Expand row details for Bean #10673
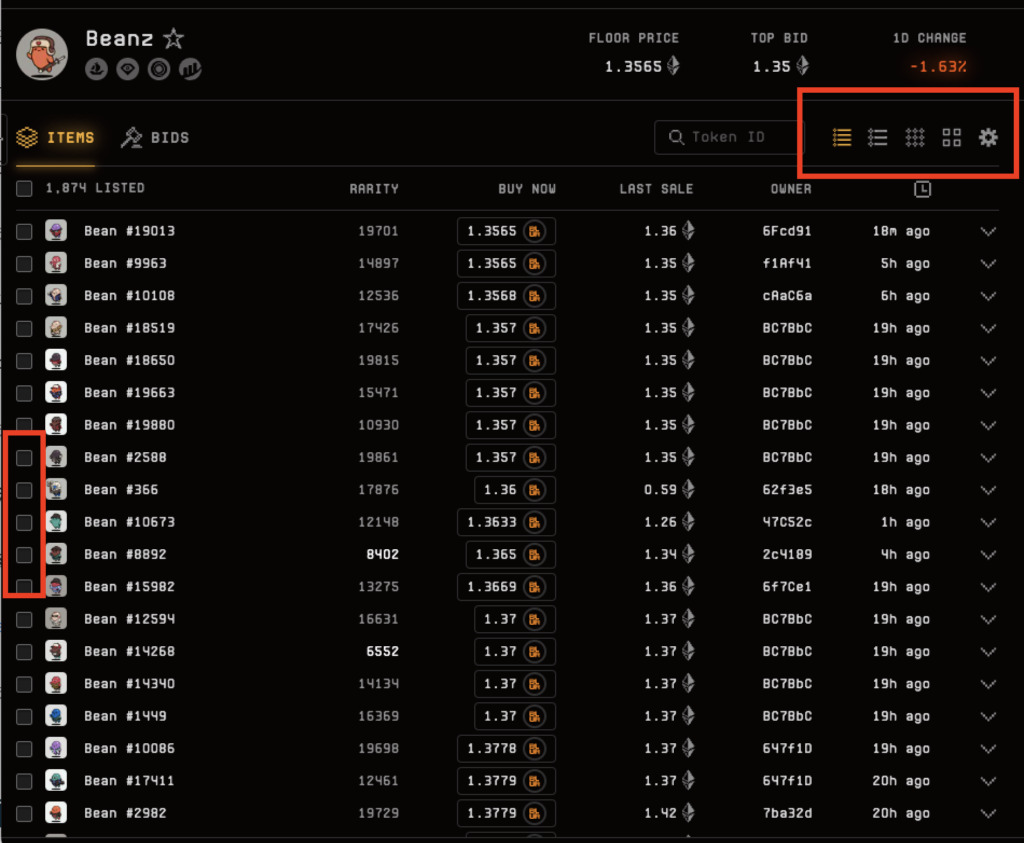The image size is (1024, 843). (988, 522)
